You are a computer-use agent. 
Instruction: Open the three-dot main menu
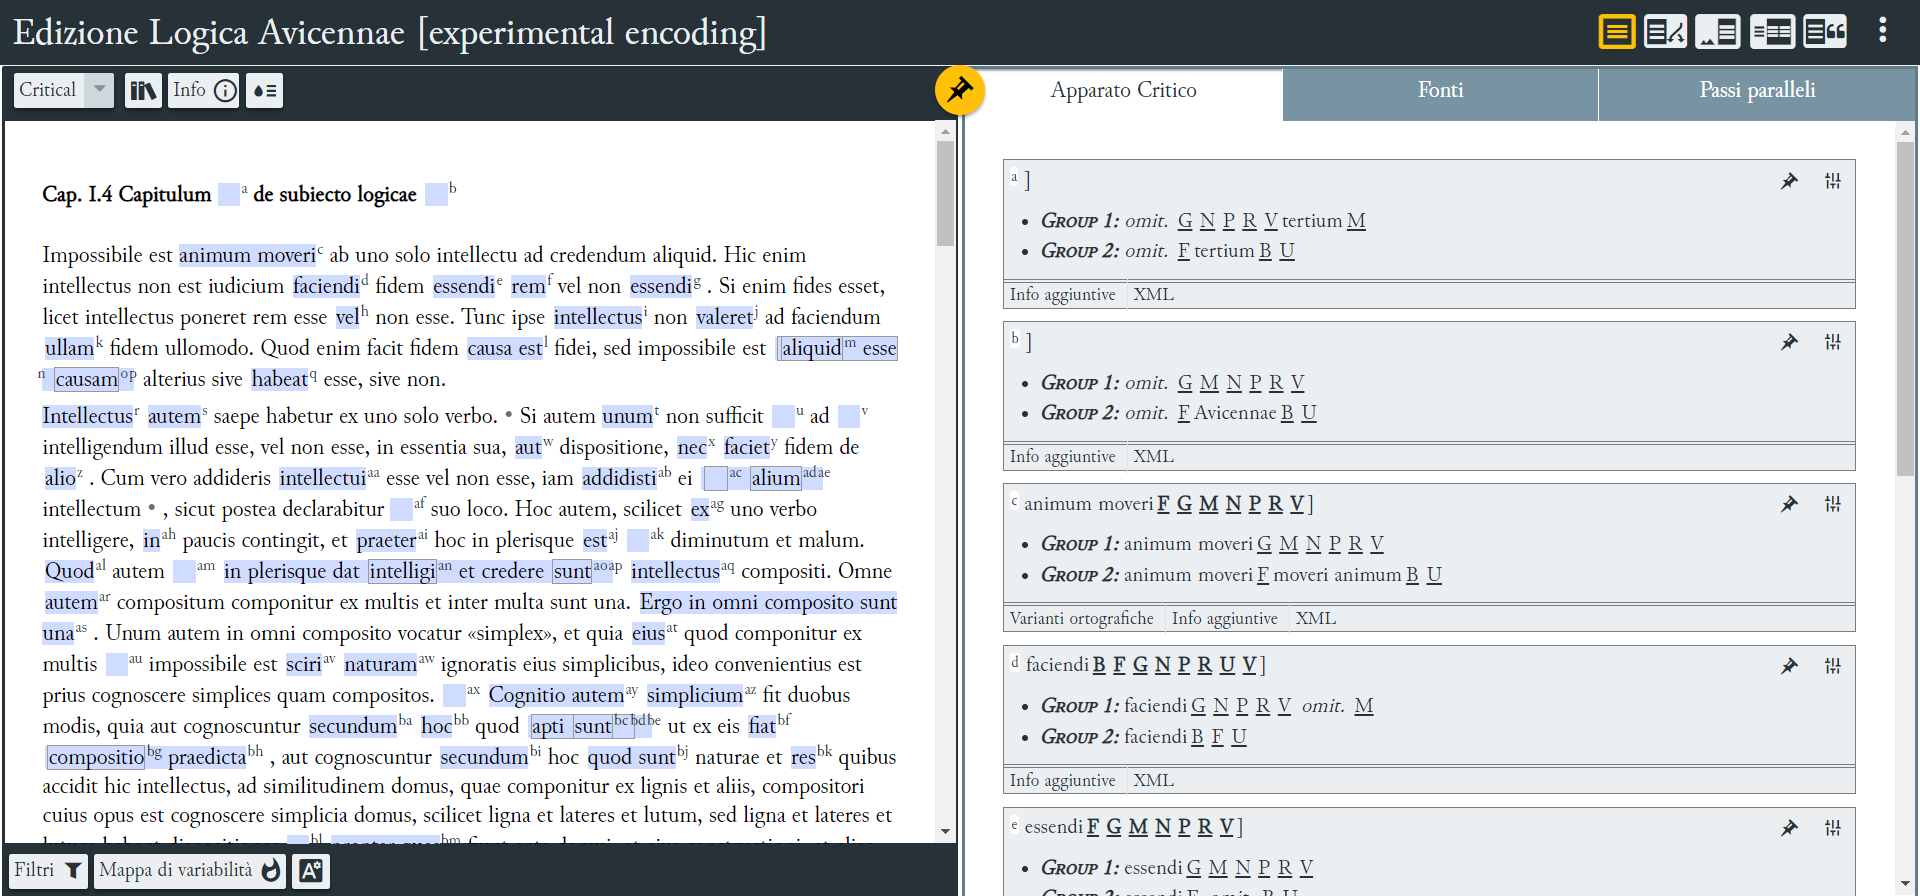1882,30
